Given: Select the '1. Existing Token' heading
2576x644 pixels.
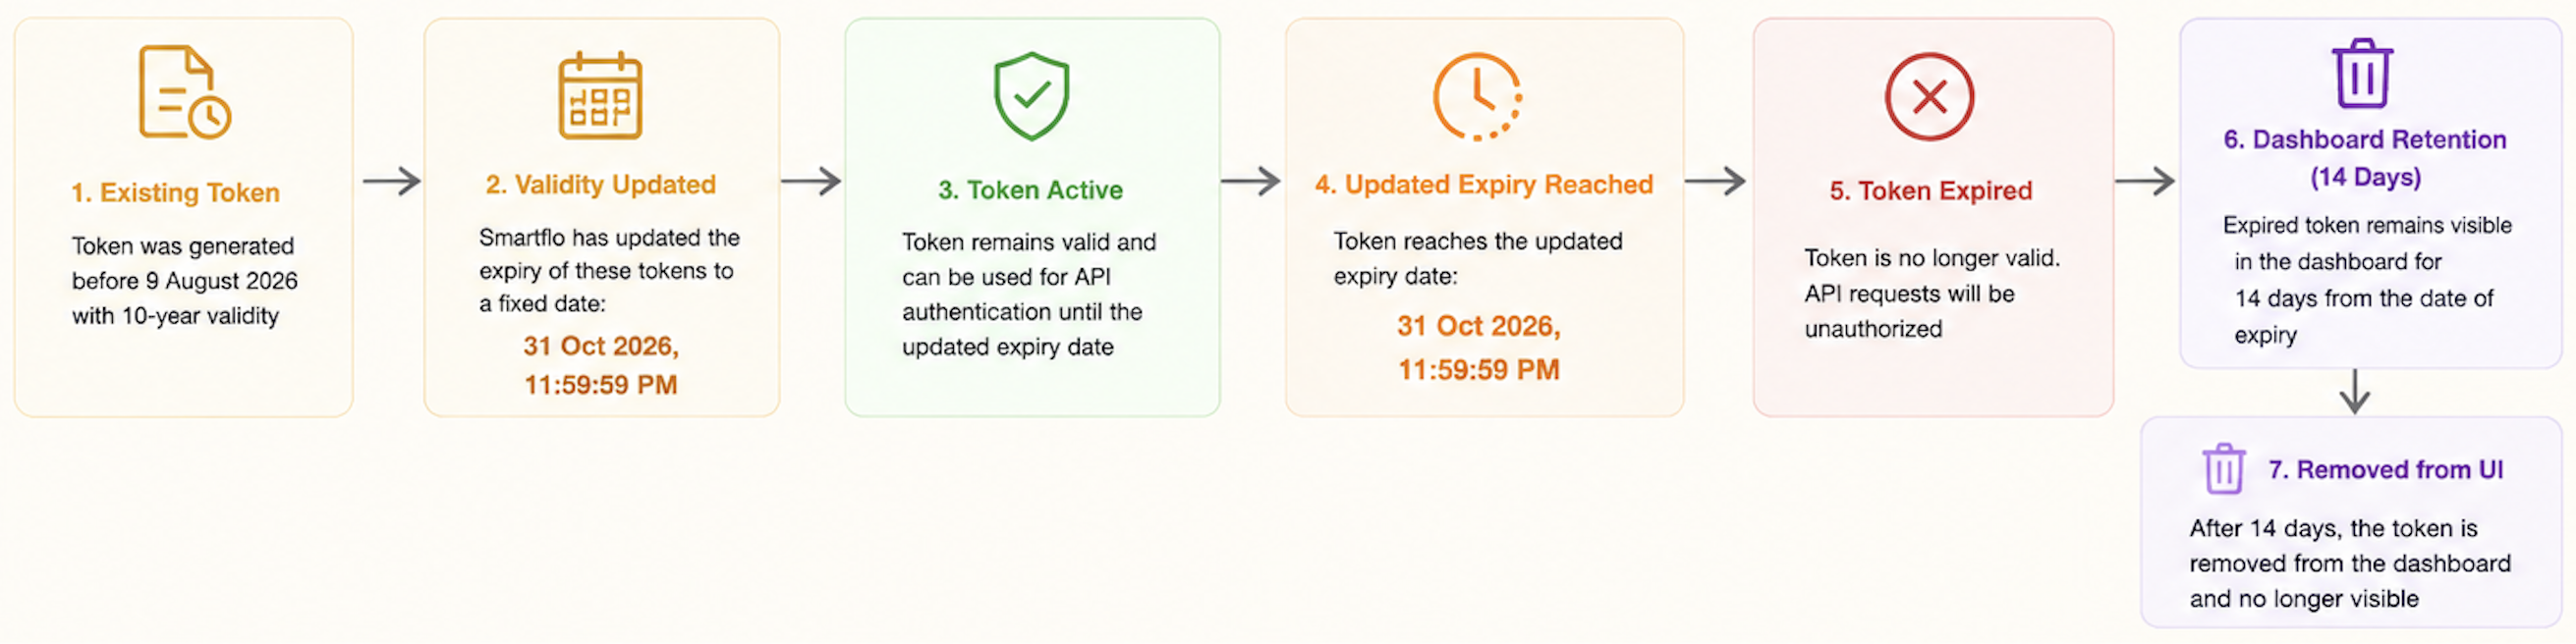Looking at the screenshot, I should point(175,192).
